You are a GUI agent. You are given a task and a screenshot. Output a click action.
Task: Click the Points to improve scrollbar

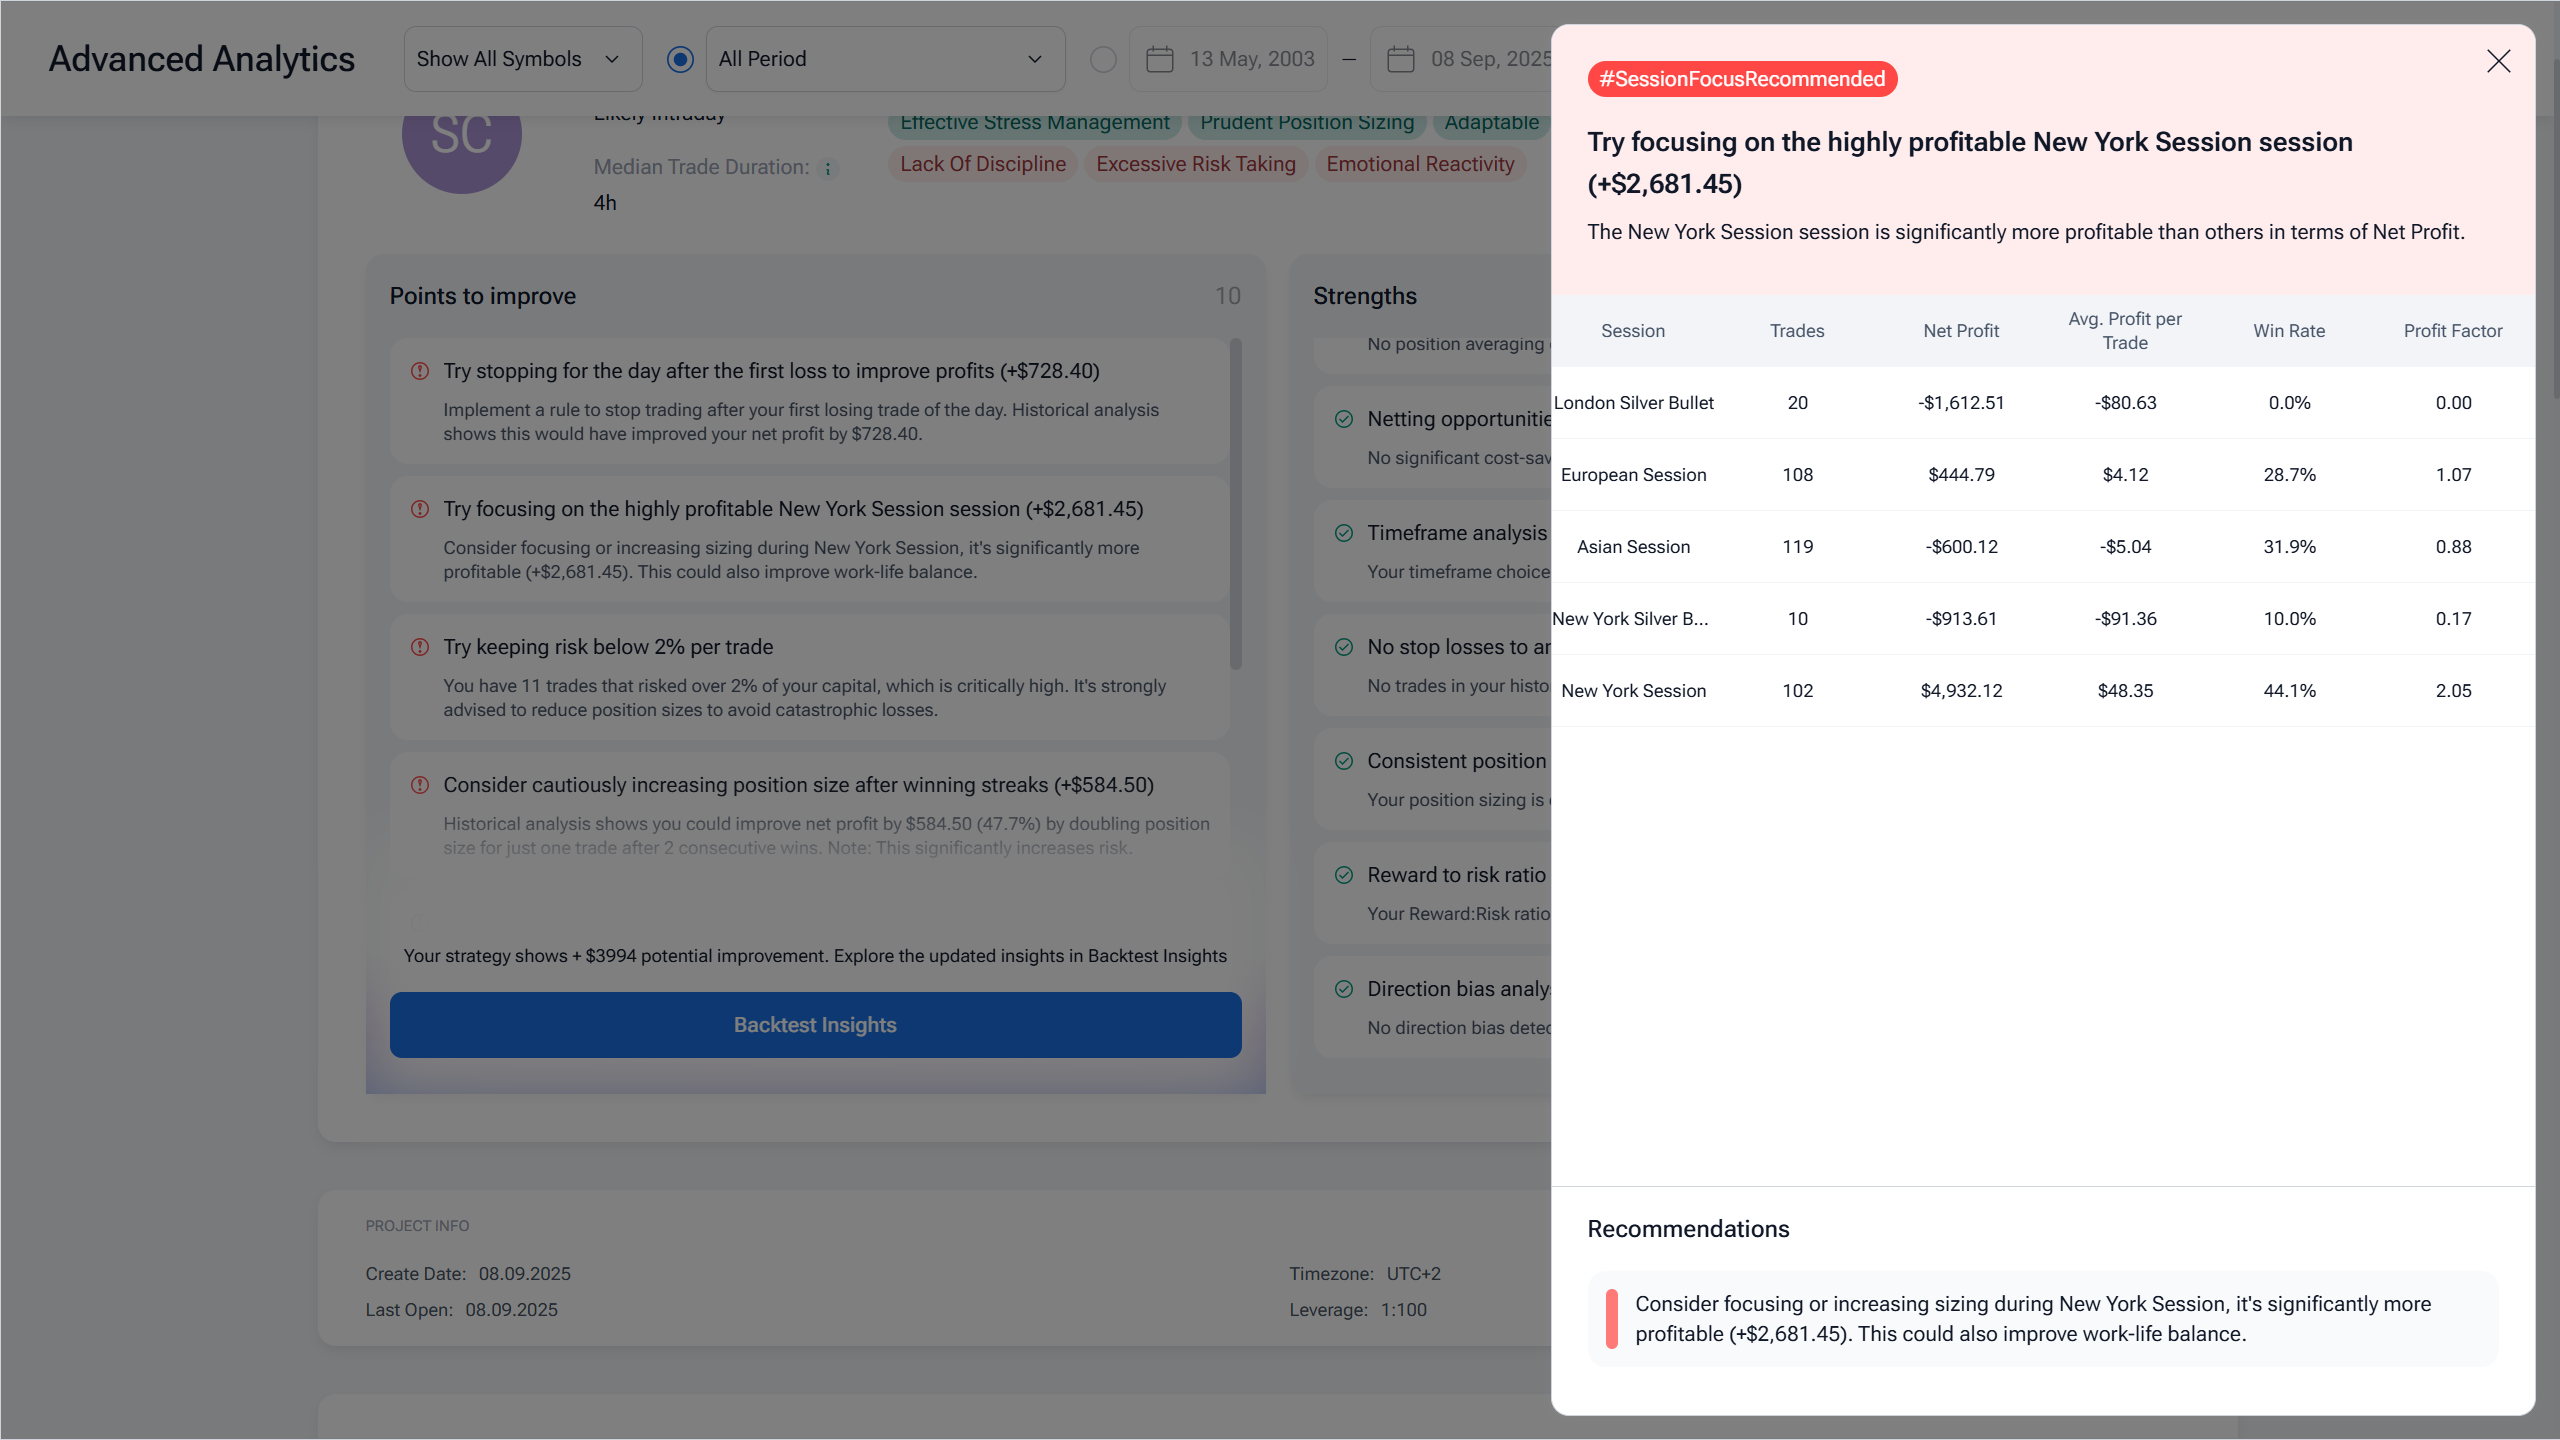pyautogui.click(x=1236, y=505)
